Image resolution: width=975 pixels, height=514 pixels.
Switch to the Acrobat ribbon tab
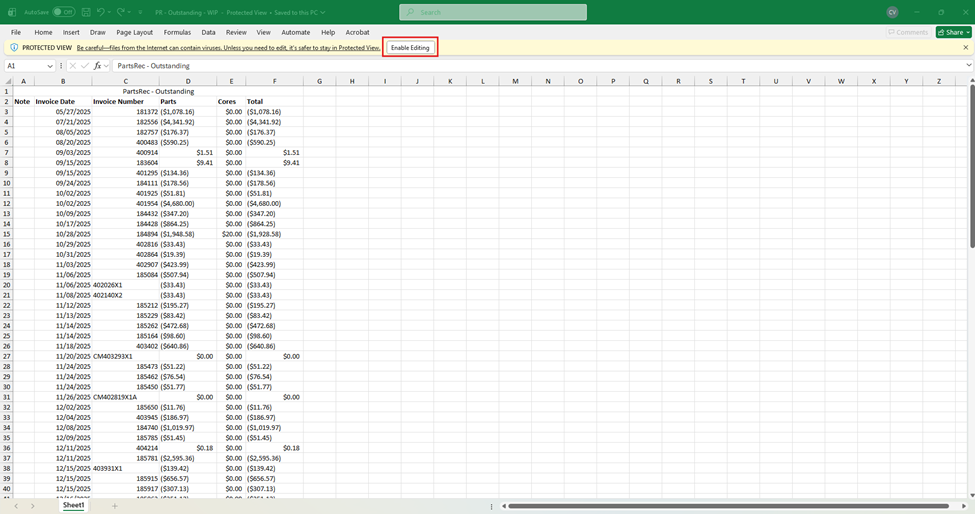[x=358, y=32]
